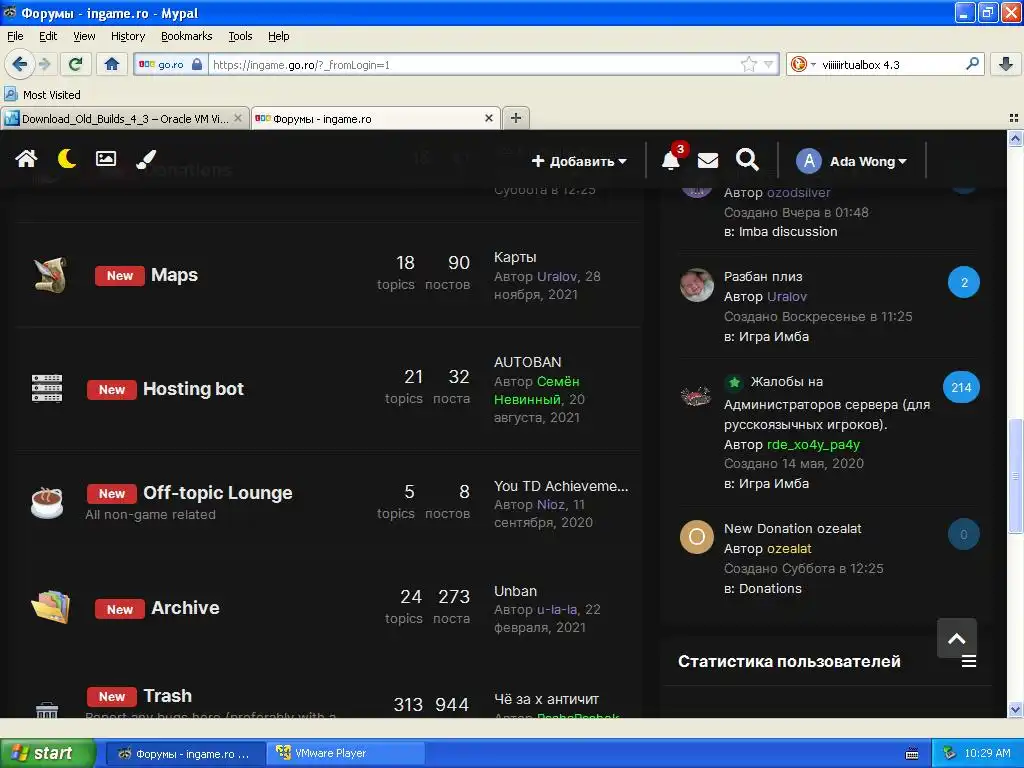Reload the page
This screenshot has width=1024, height=768.
click(75, 64)
